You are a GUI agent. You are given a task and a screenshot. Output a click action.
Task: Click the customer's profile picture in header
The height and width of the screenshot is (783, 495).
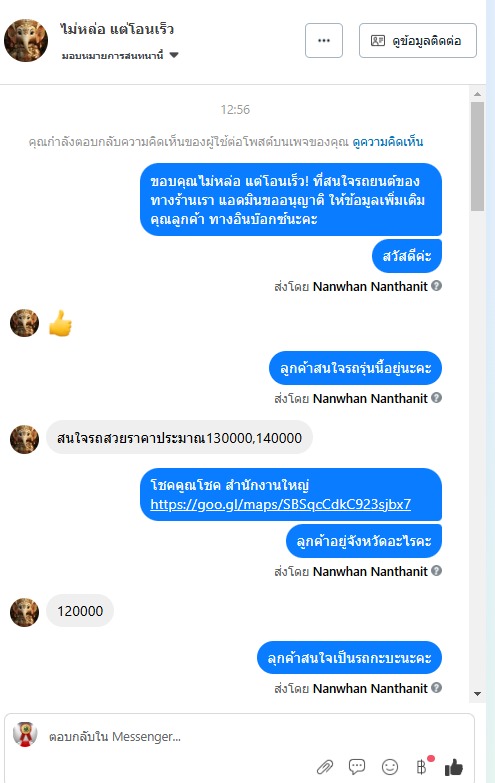point(26,40)
